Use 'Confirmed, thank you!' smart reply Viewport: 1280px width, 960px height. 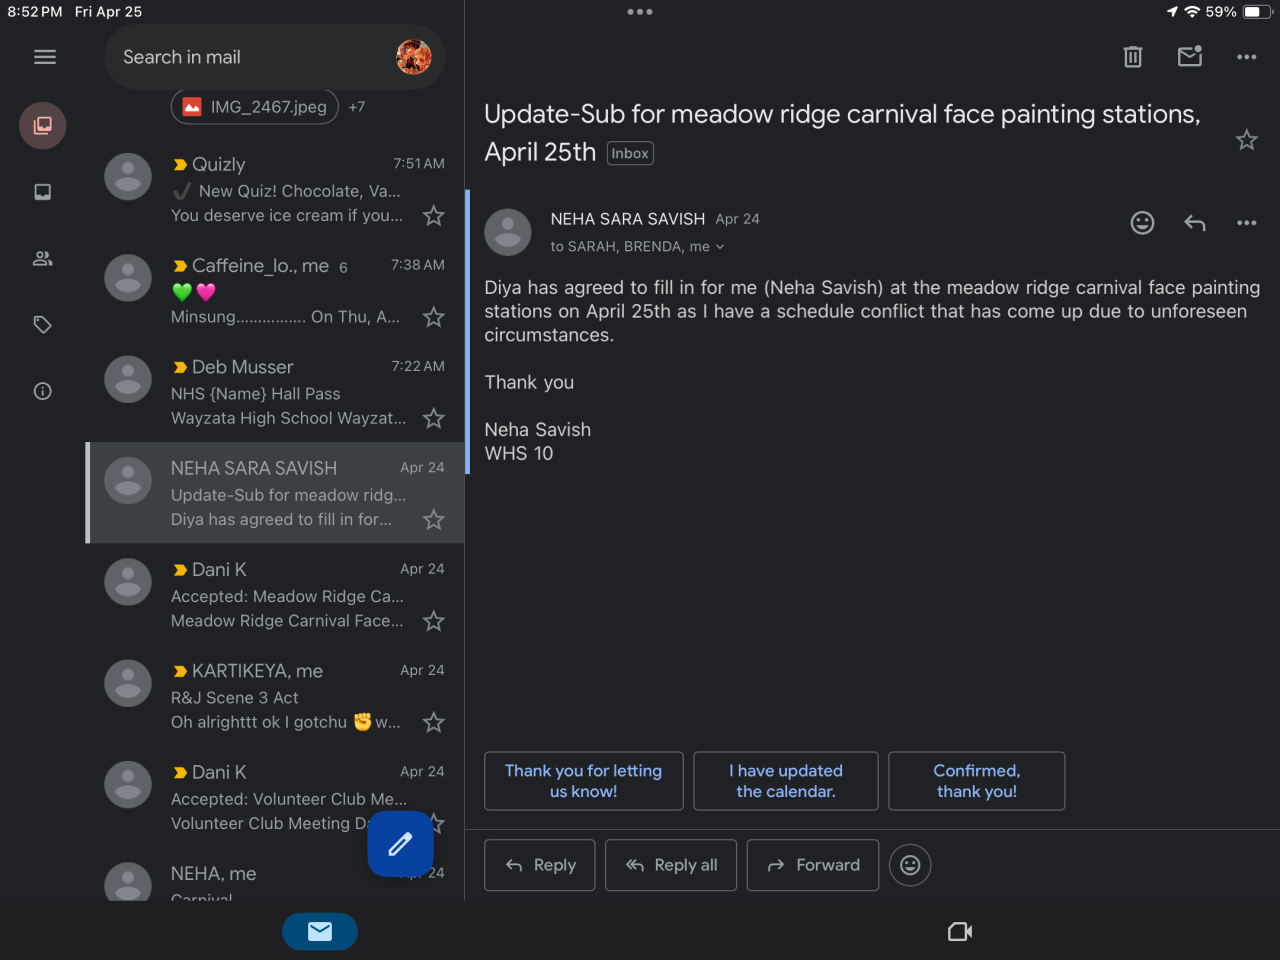976,781
